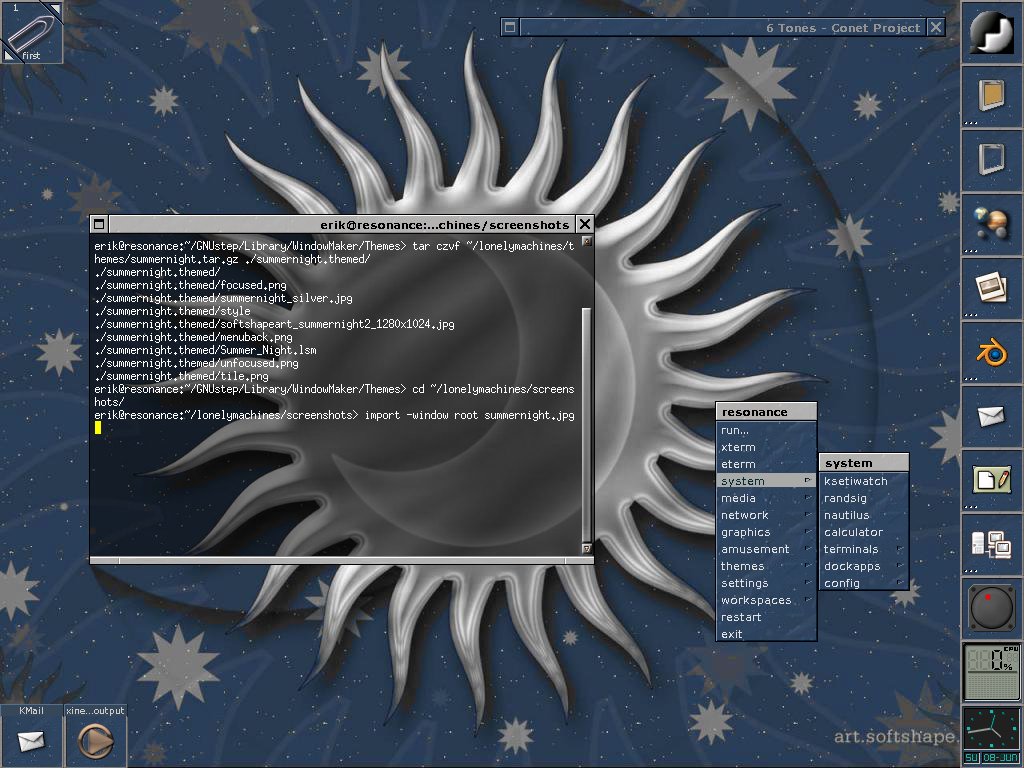The image size is (1024, 768).
Task: Launch Blender from the dock
Action: pos(992,351)
